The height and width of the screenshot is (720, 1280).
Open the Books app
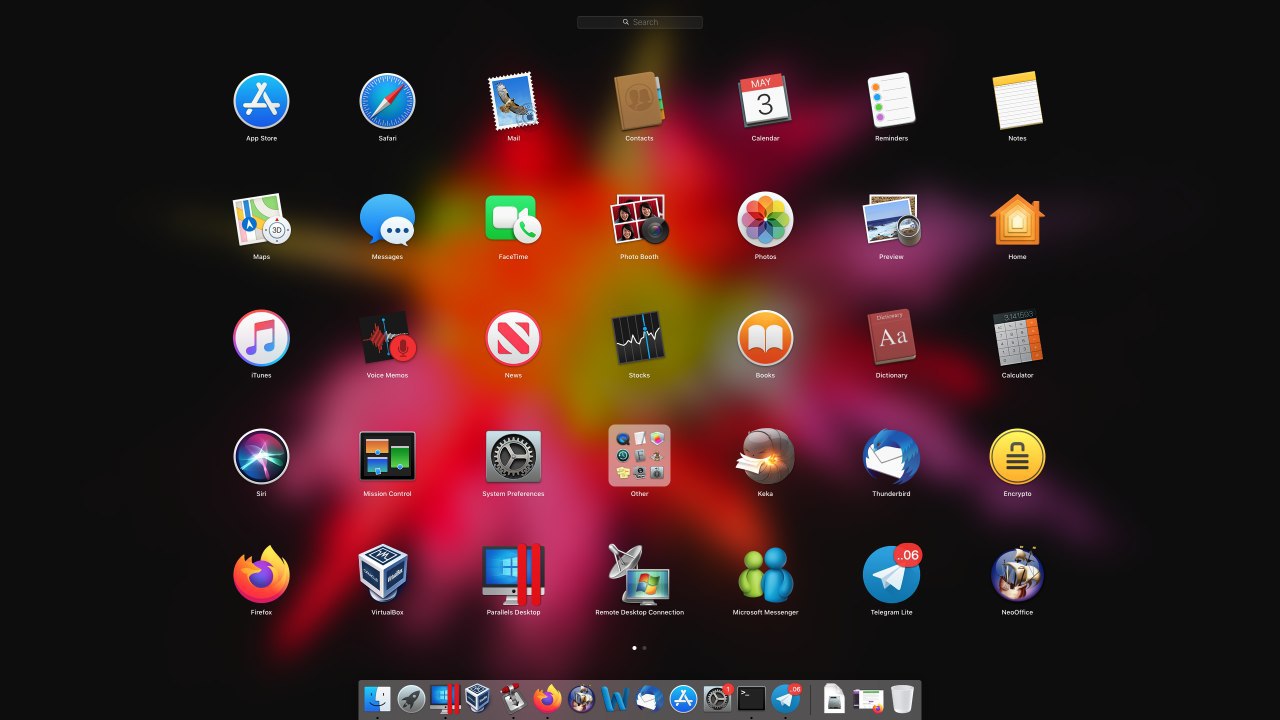pyautogui.click(x=765, y=338)
